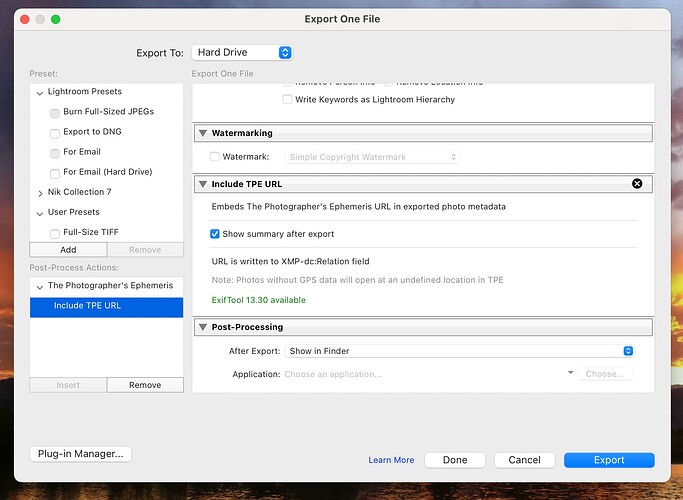Enable the Watermark checkbox
This screenshot has height=500, width=683.
click(x=215, y=156)
